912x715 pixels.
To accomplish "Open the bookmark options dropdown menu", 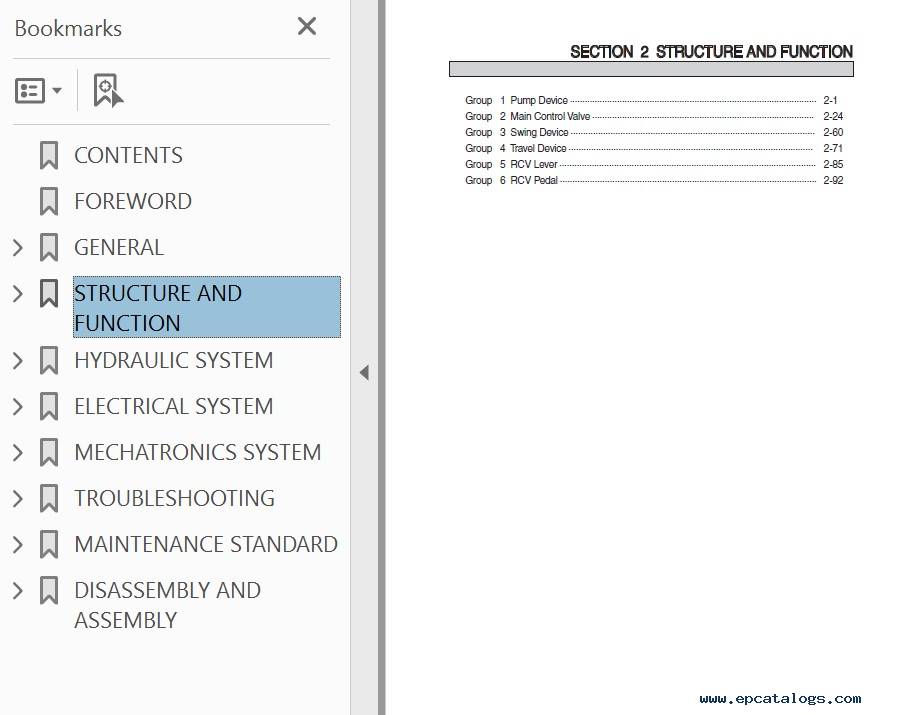I will point(38,90).
